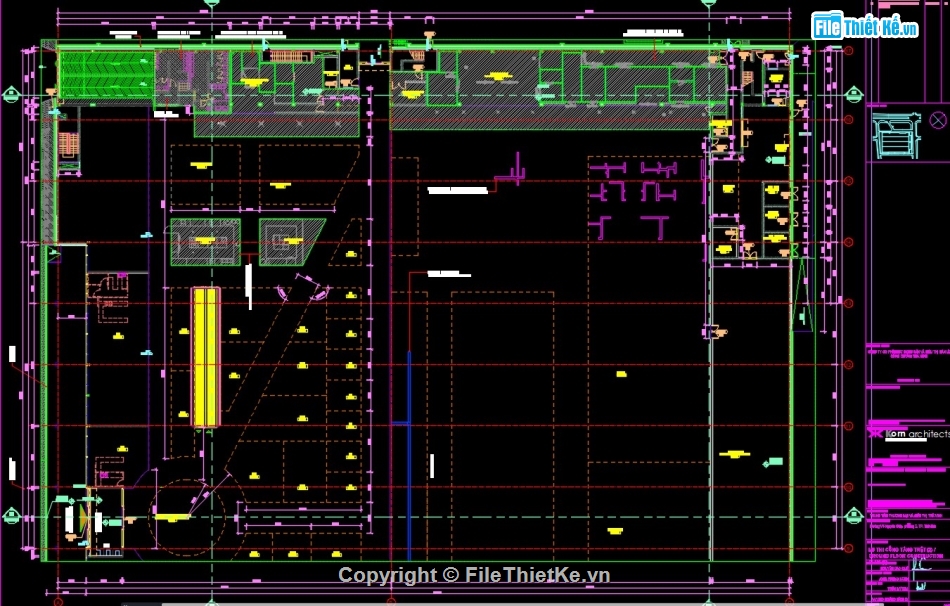Click the magenta column shapes cluster

pos(634,196)
